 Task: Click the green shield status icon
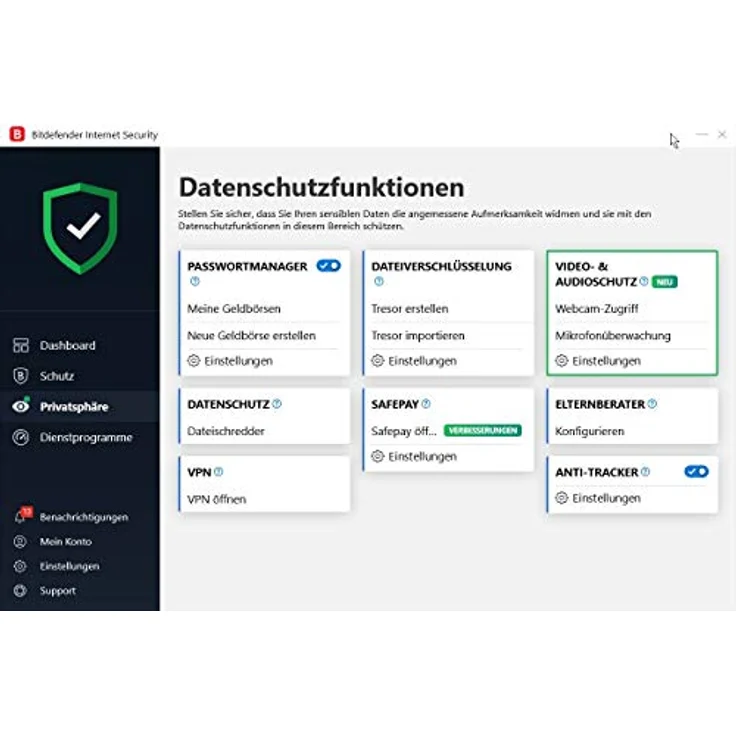tap(80, 228)
